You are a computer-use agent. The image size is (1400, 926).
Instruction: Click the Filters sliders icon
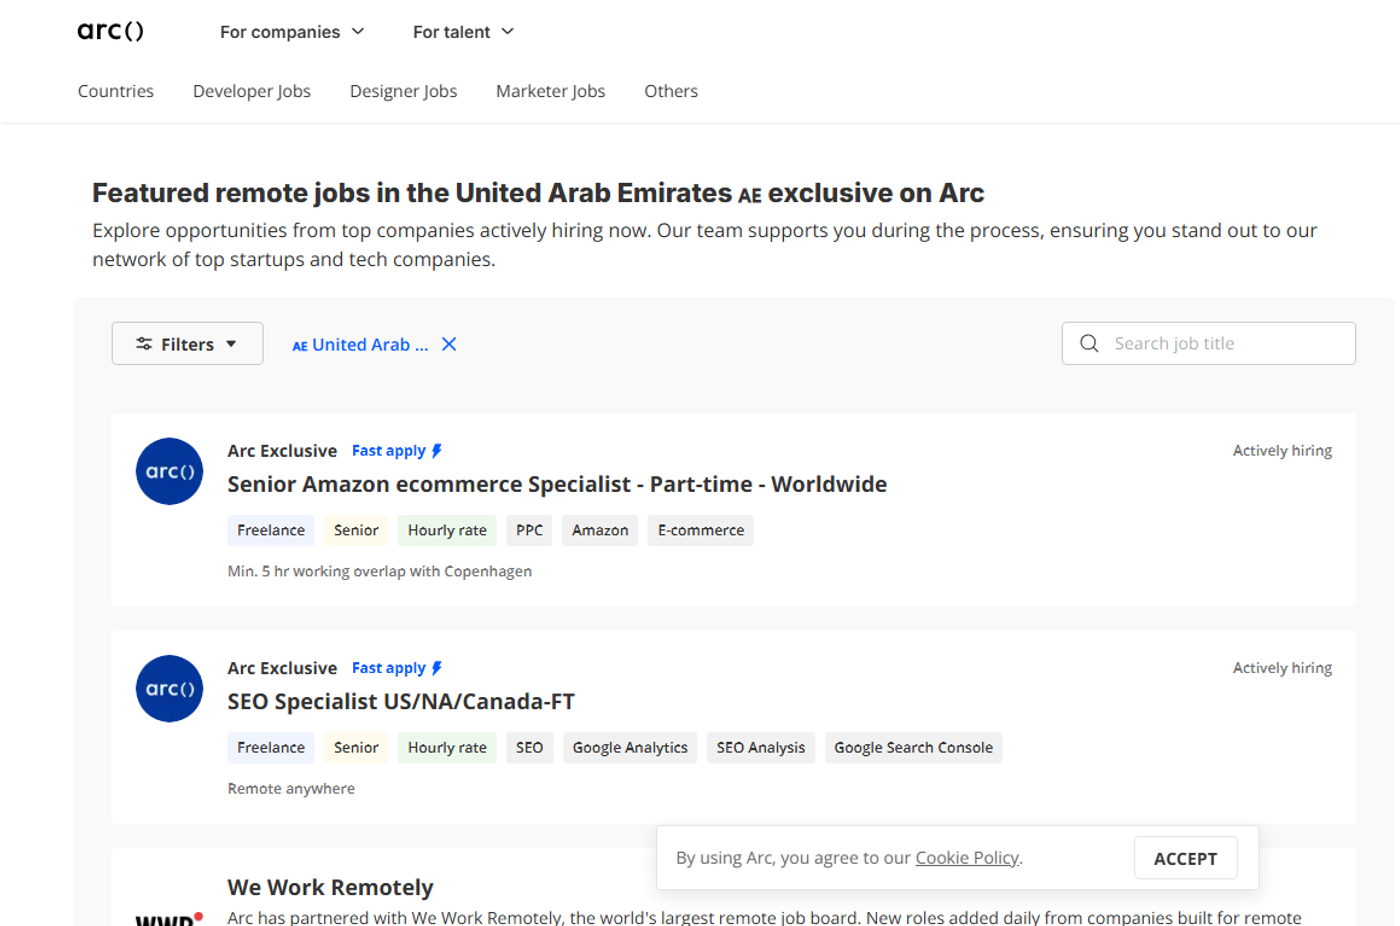pyautogui.click(x=144, y=344)
